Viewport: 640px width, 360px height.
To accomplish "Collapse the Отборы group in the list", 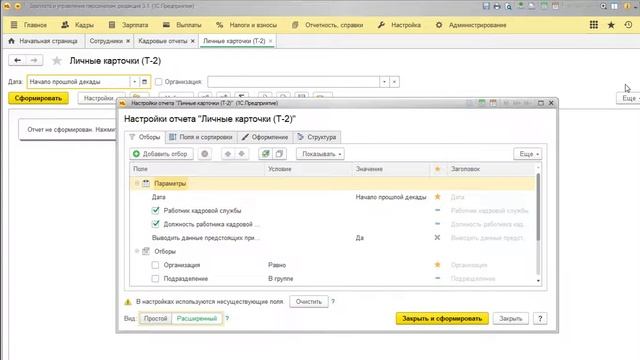I will (x=137, y=251).
